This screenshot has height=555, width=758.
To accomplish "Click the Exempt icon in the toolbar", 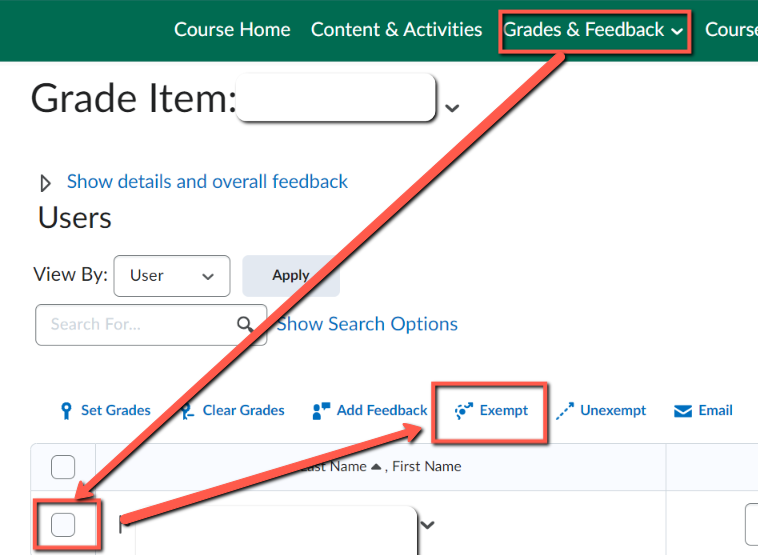I will coord(464,410).
